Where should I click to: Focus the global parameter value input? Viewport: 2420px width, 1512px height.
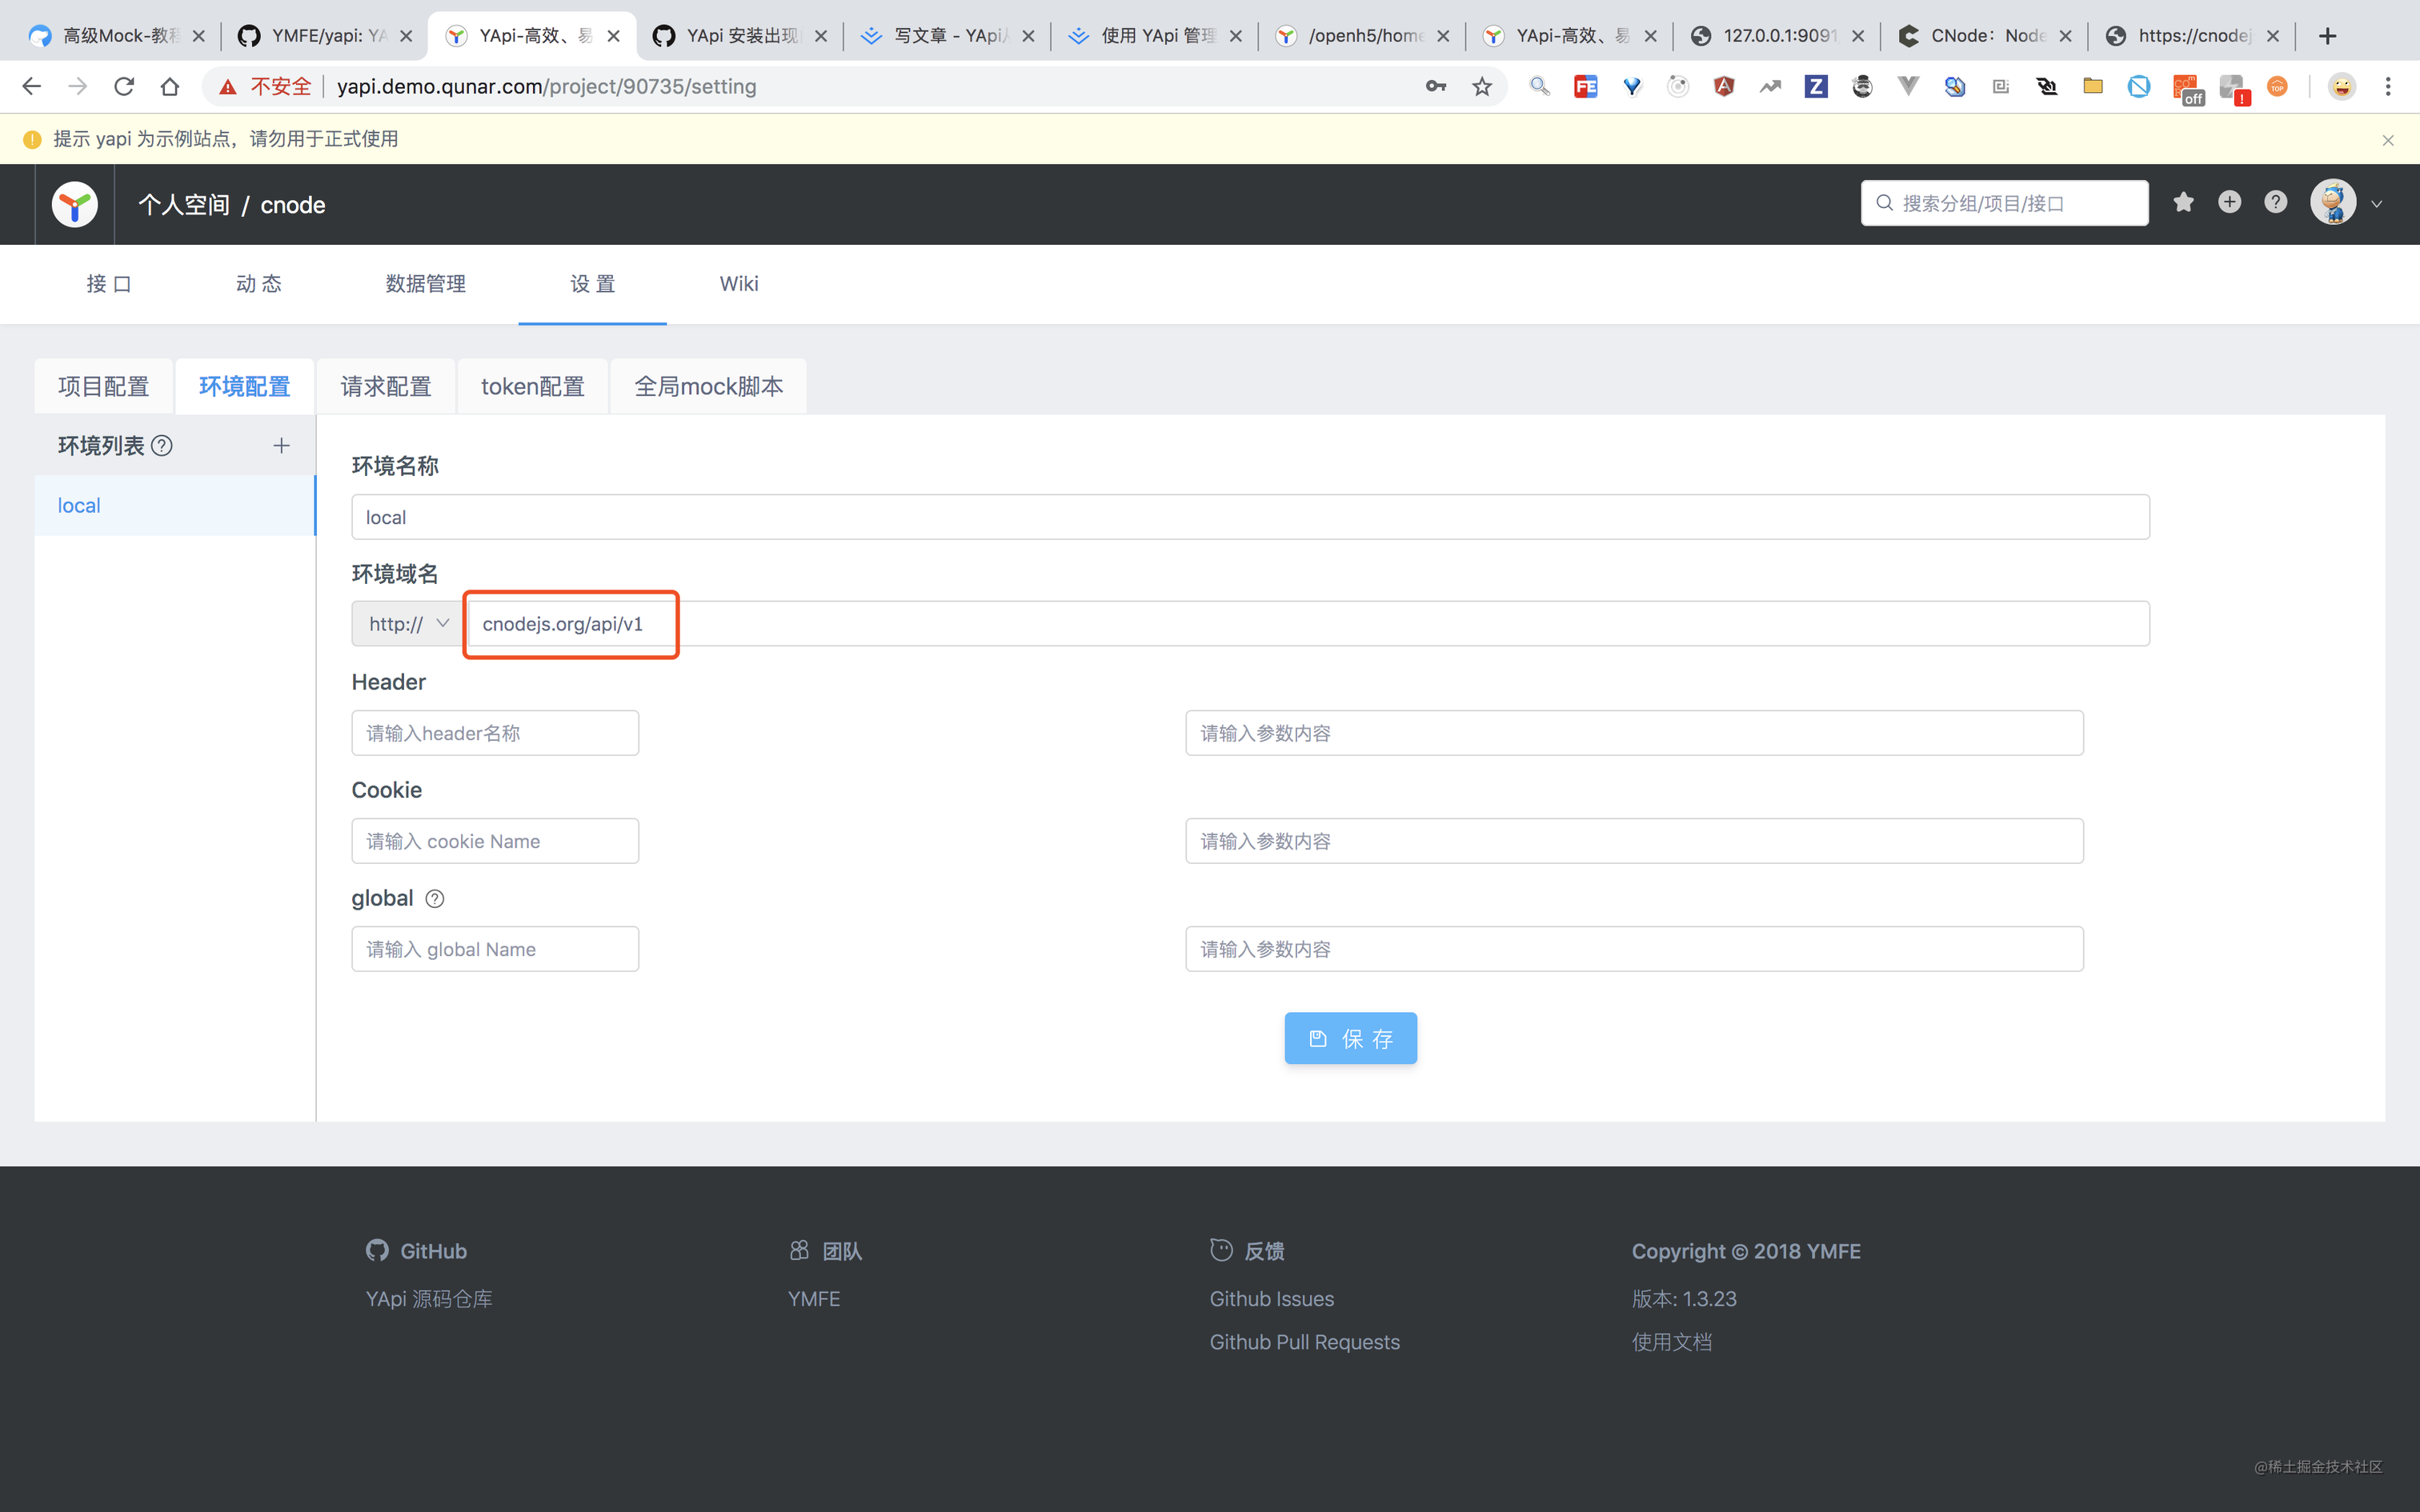coord(1634,949)
